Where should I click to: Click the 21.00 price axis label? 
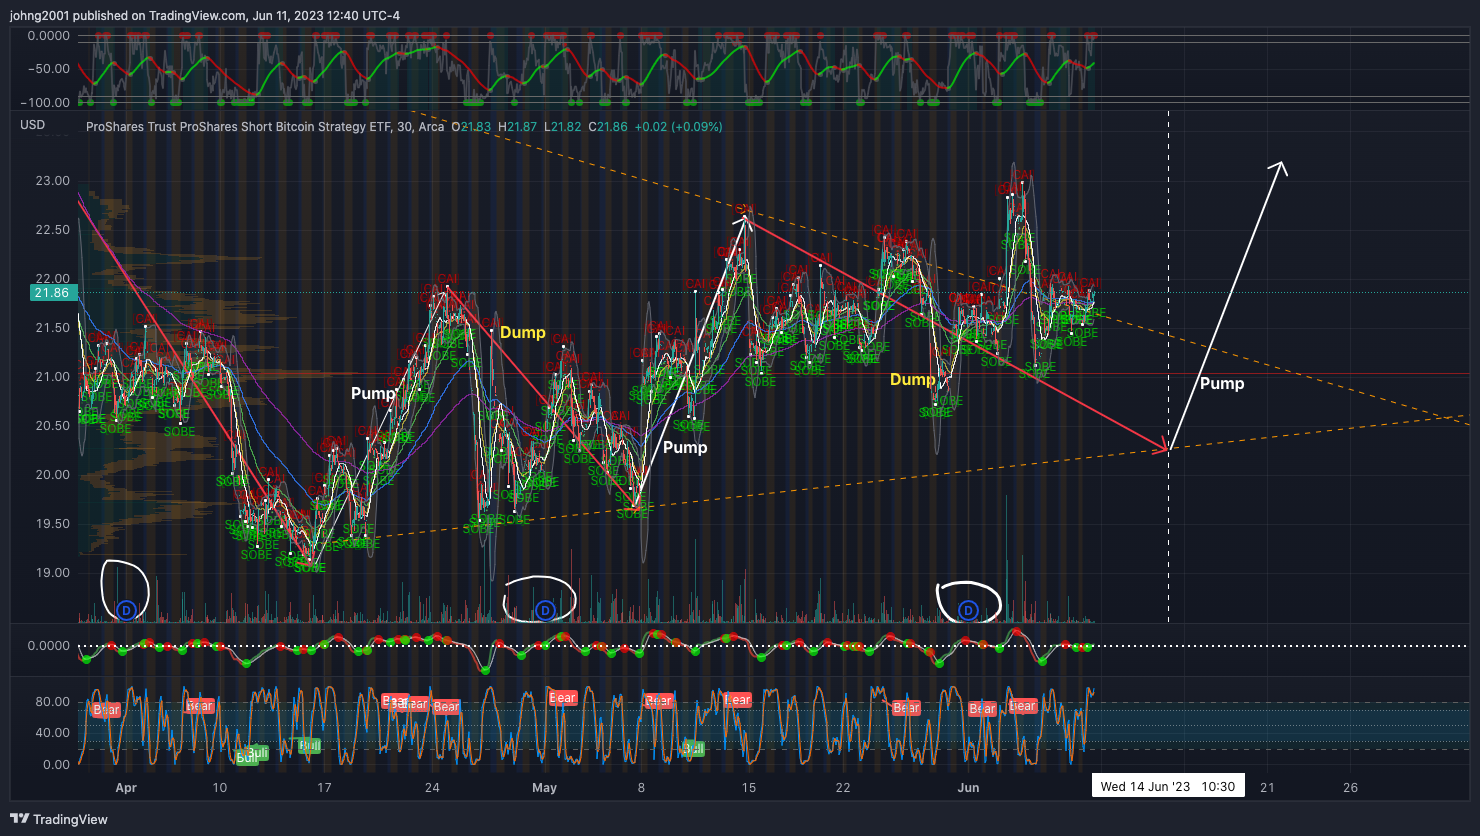point(53,377)
